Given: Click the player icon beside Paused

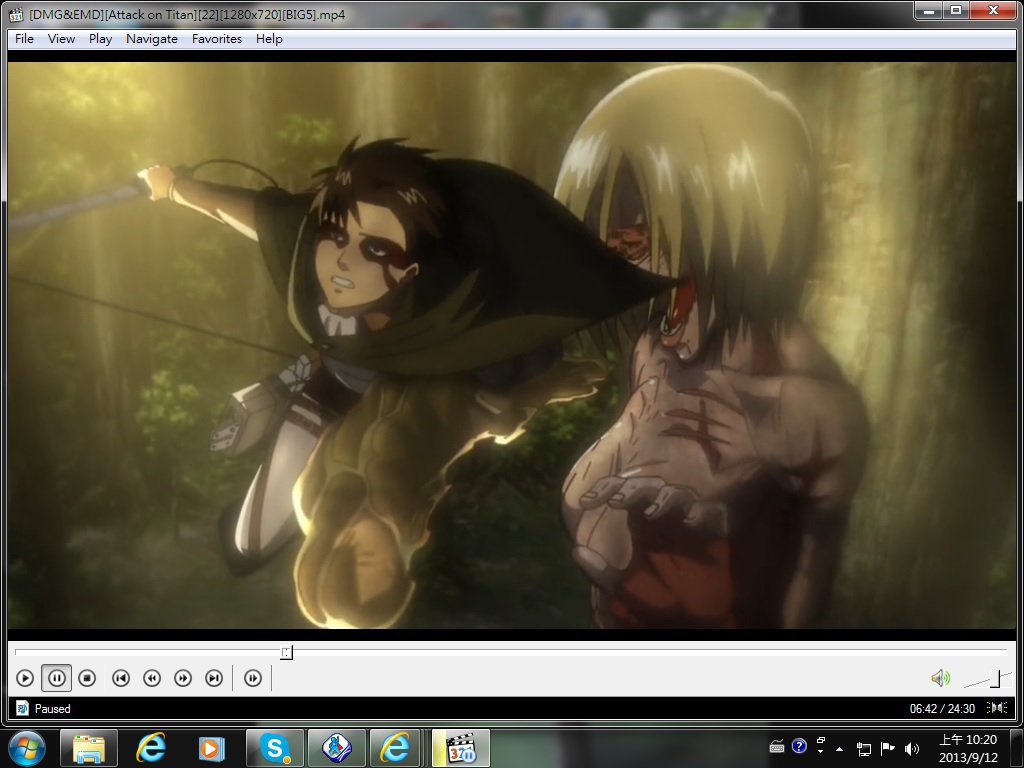Looking at the screenshot, I should tap(22, 708).
